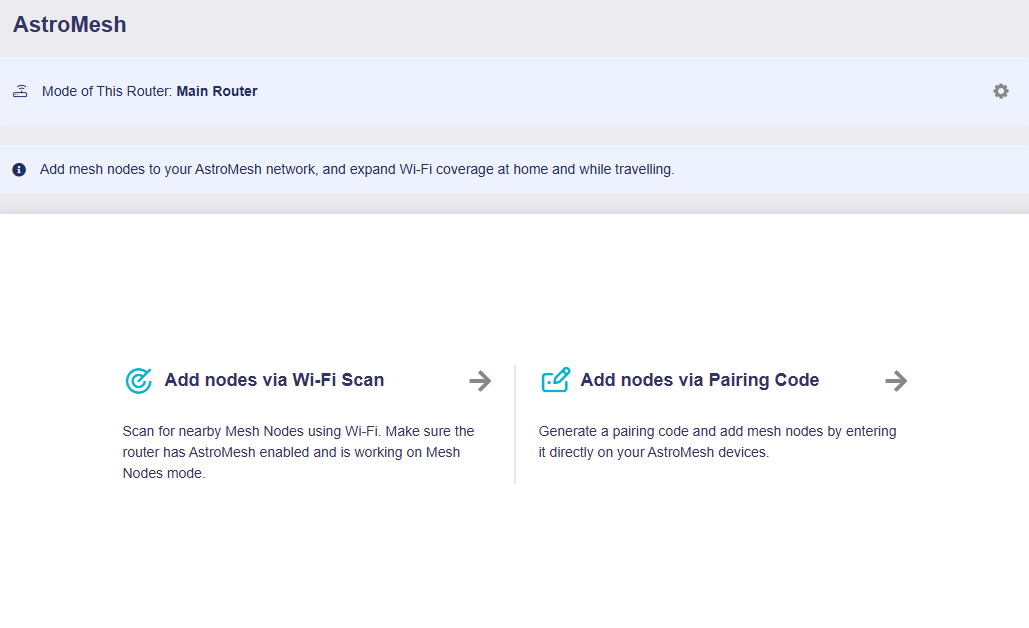Open Pairing Code with its arrow
This screenshot has width=1029, height=628.
point(896,381)
